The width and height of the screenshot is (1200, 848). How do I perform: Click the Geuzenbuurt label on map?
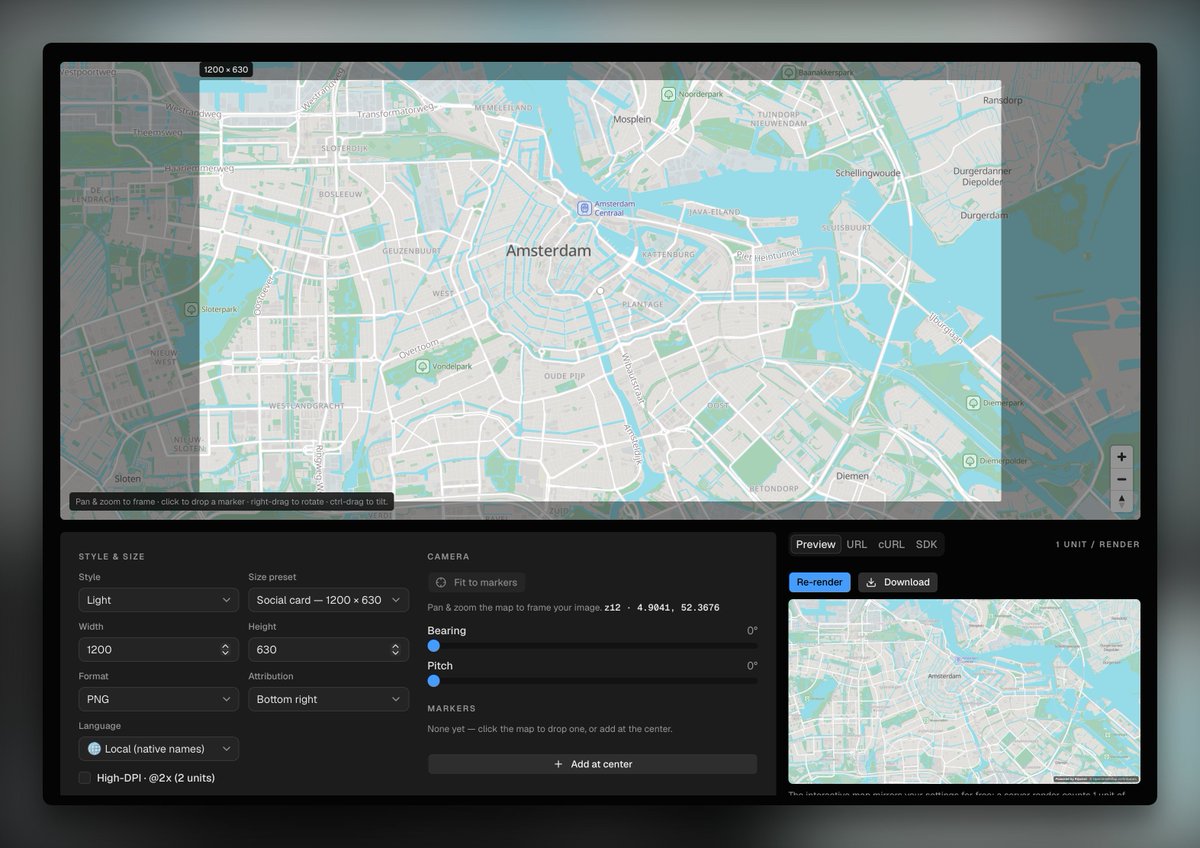411,252
